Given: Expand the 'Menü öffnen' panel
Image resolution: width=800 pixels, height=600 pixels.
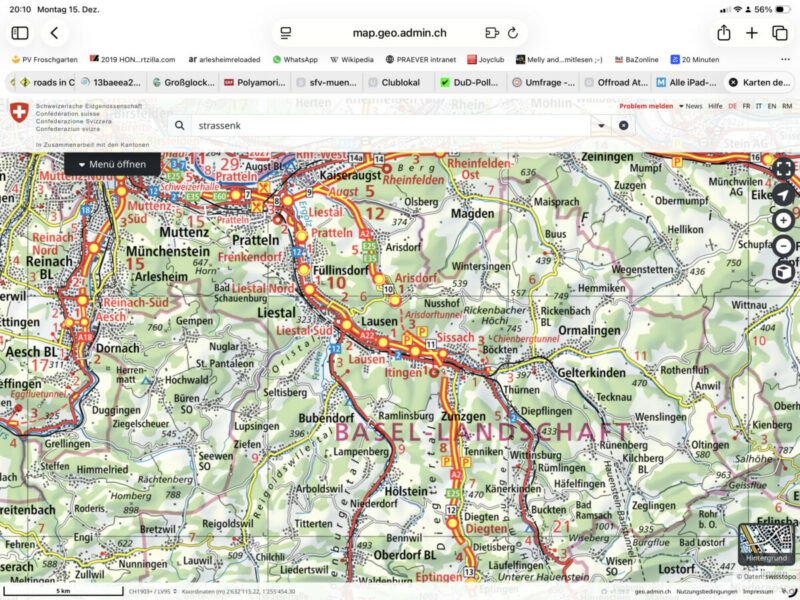Looking at the screenshot, I should point(112,164).
